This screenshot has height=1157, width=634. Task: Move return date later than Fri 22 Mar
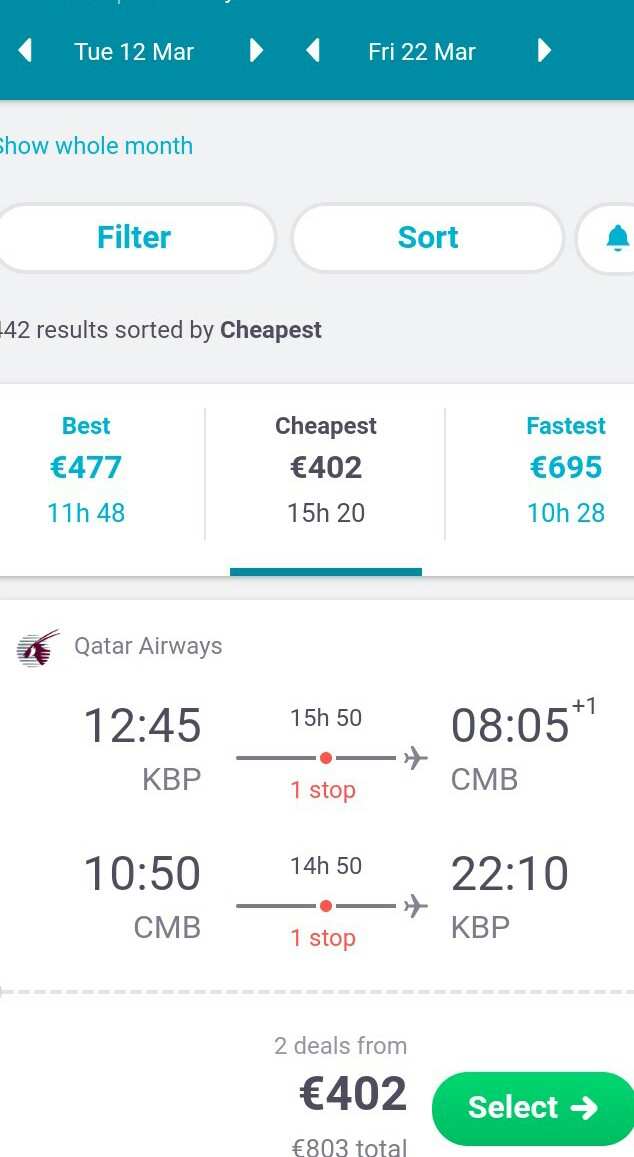tap(544, 51)
